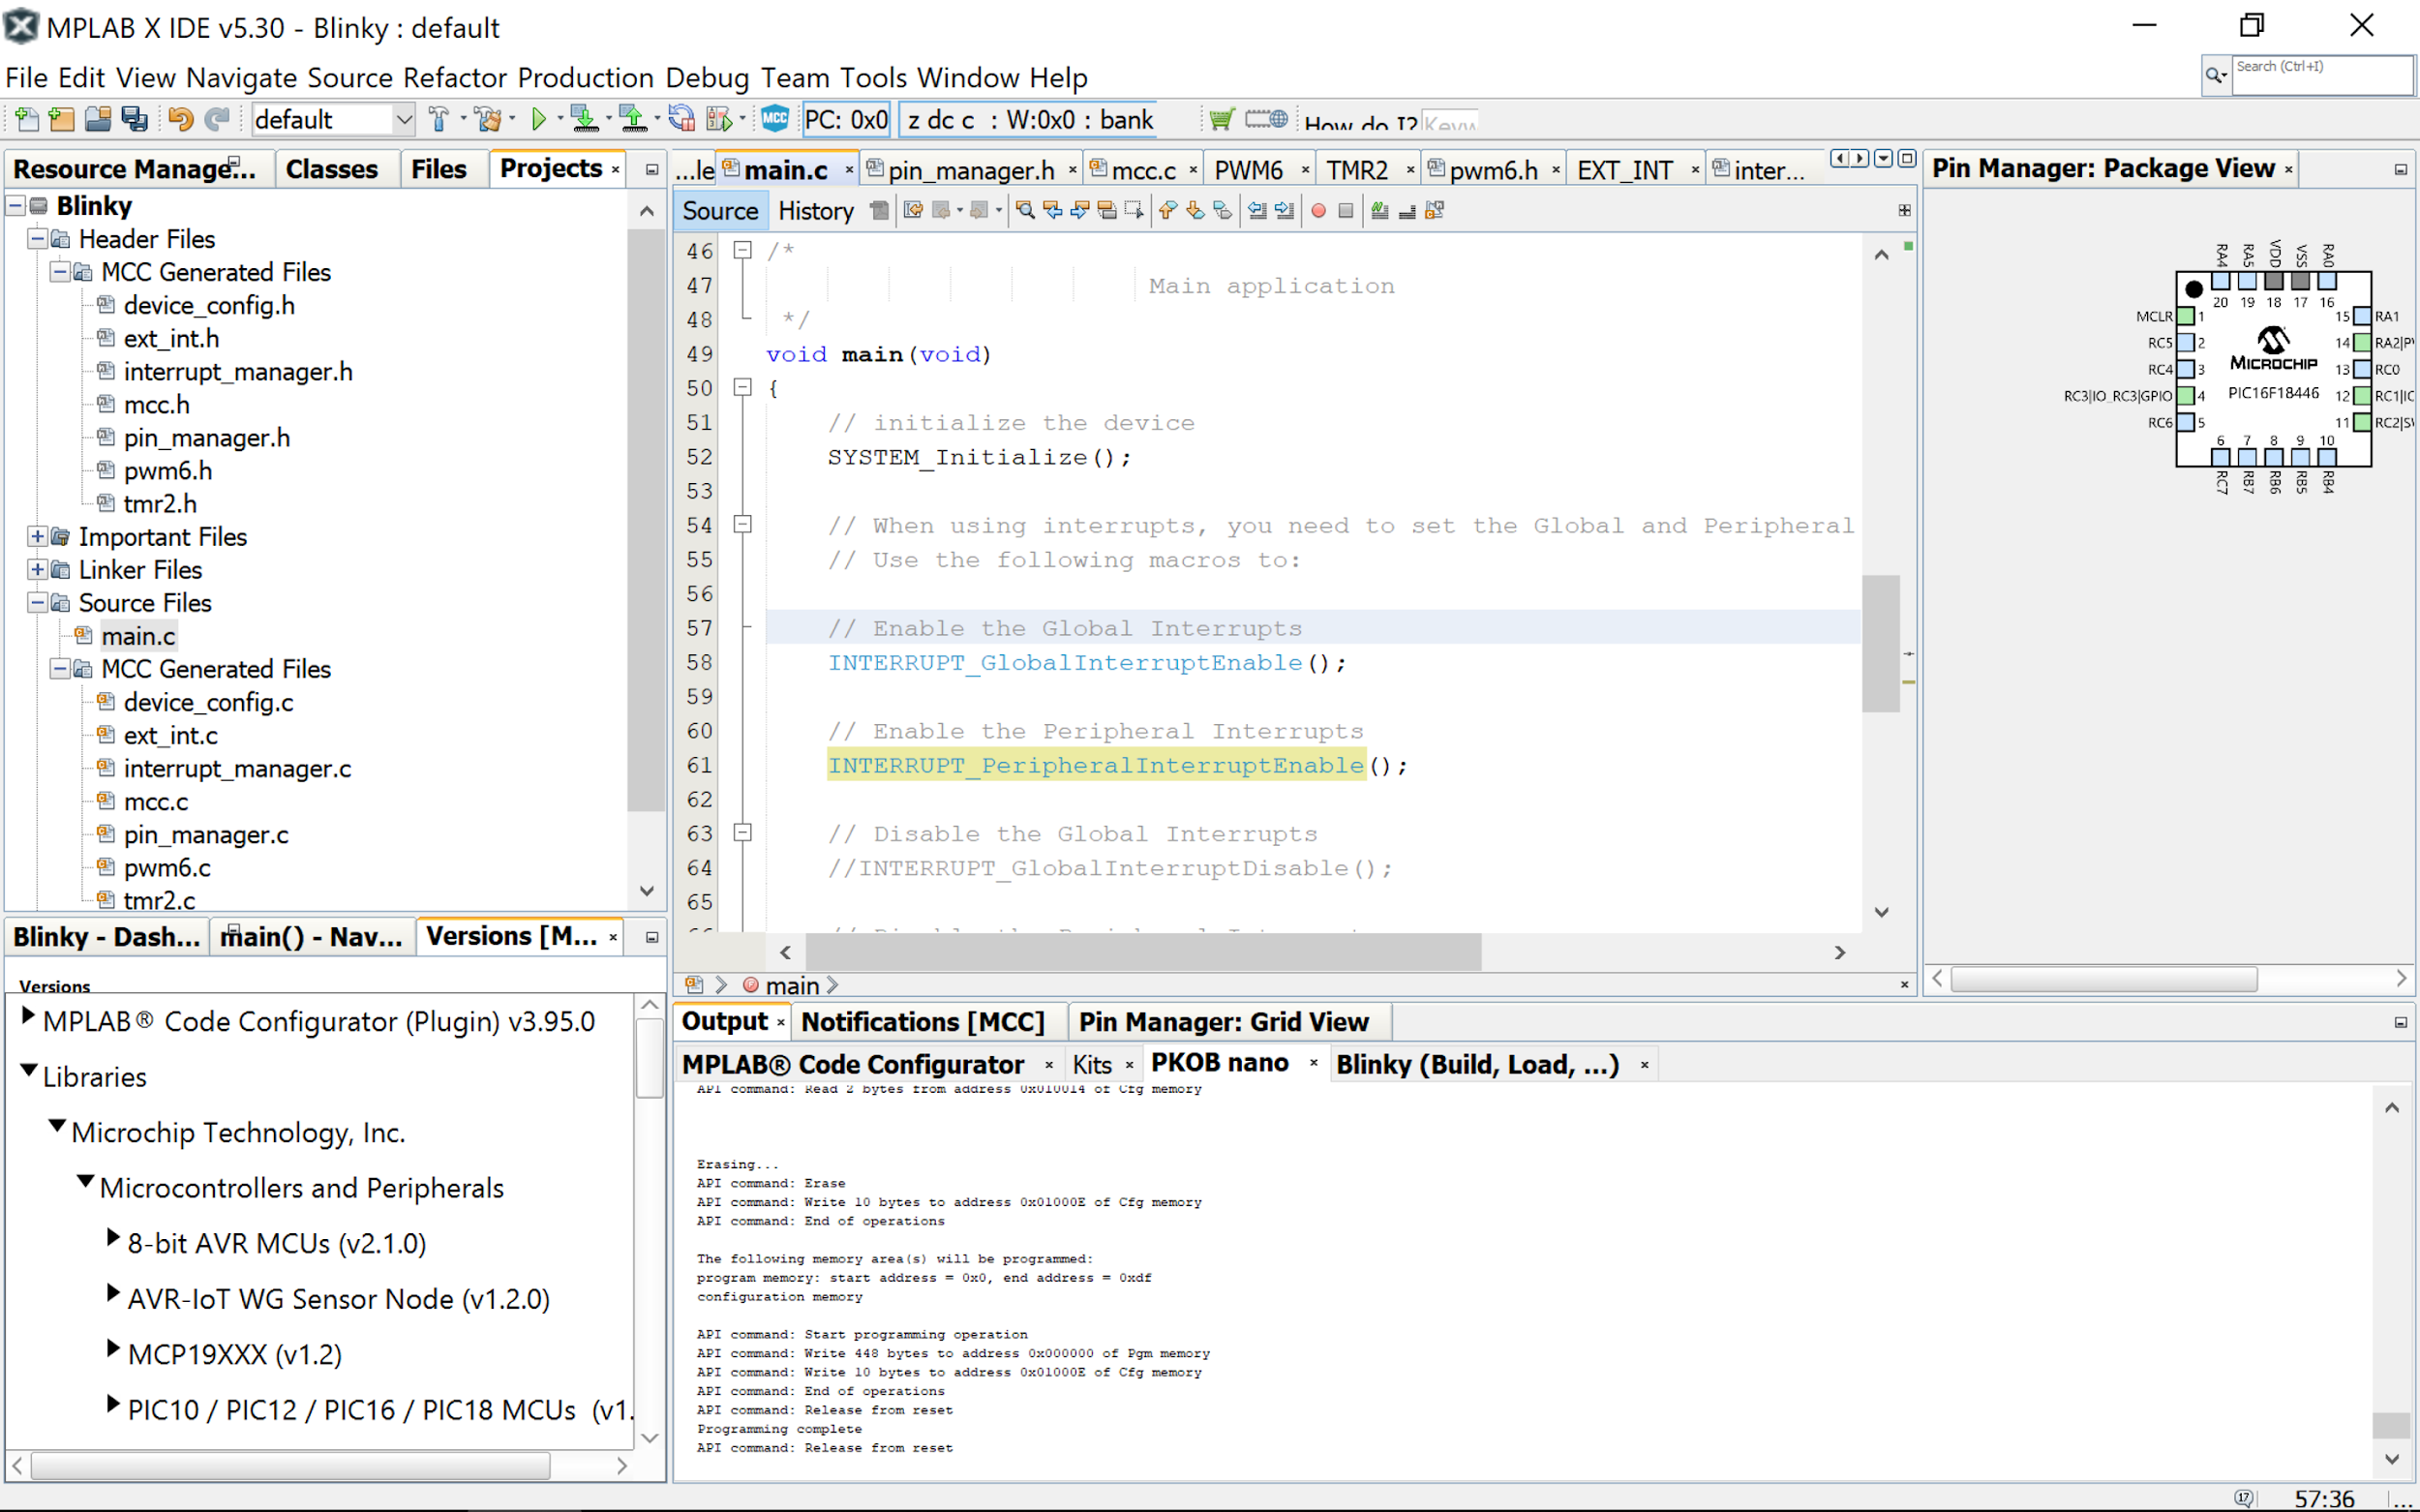
Task: Switch to the pin_manager.h editor tab
Action: tap(971, 171)
